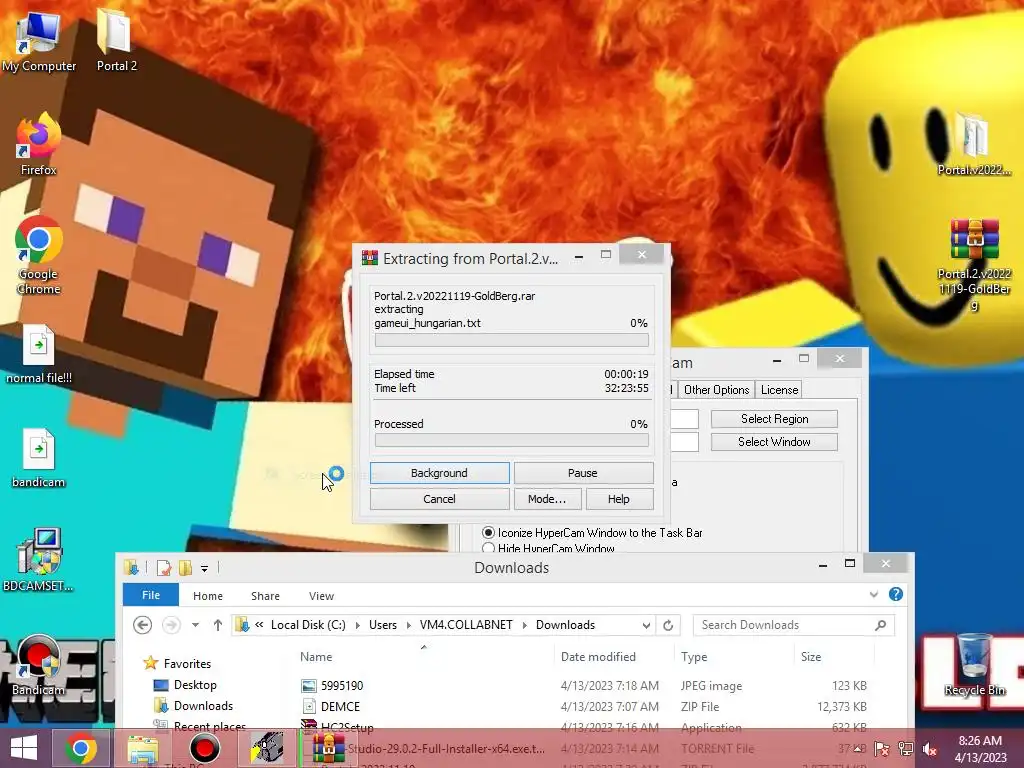Open the Windows Start button
The width and height of the screenshot is (1024, 768).
[x=24, y=748]
